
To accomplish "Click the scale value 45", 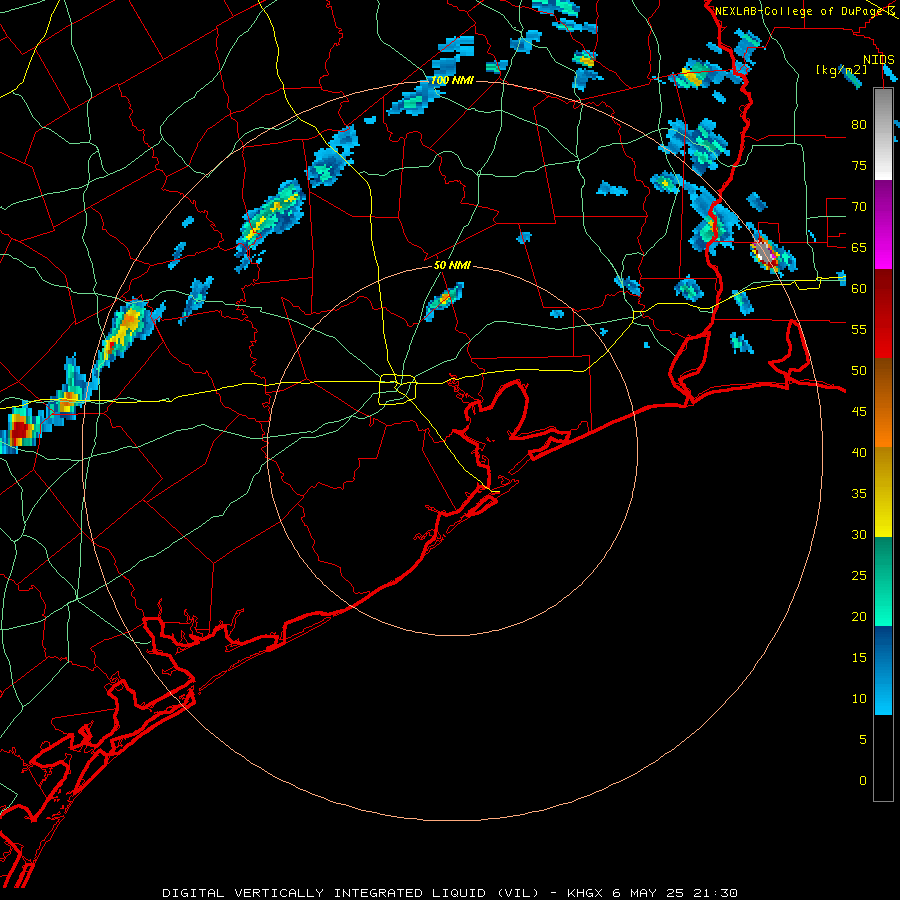I will (859, 412).
